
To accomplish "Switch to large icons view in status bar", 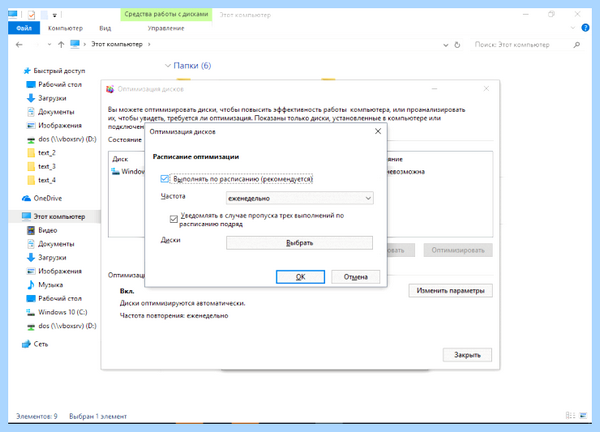I will tap(583, 415).
